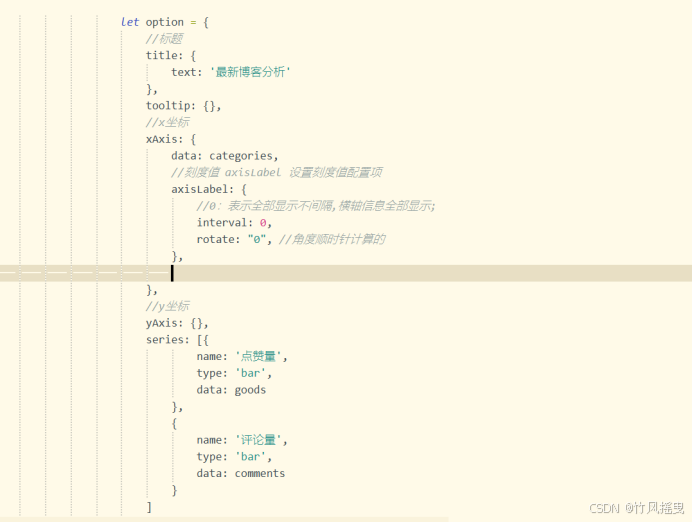
Task: Click the highlighted empty current line
Action: [x=346, y=273]
